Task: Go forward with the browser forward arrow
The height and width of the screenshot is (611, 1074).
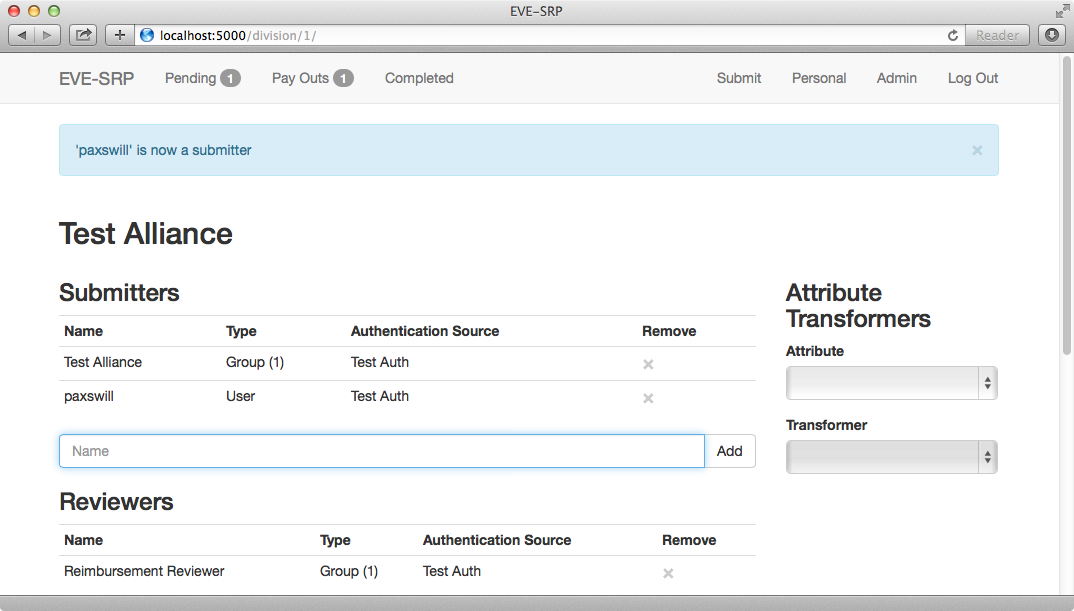Action: (47, 35)
